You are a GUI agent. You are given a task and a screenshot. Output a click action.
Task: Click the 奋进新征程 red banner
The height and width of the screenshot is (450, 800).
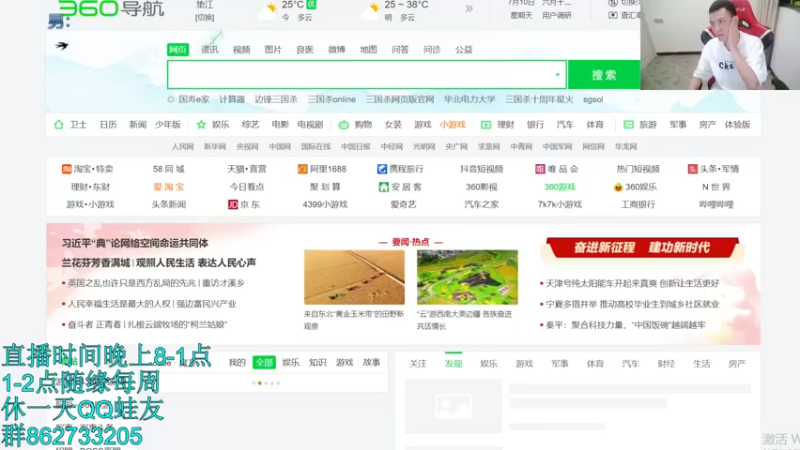pos(642,248)
